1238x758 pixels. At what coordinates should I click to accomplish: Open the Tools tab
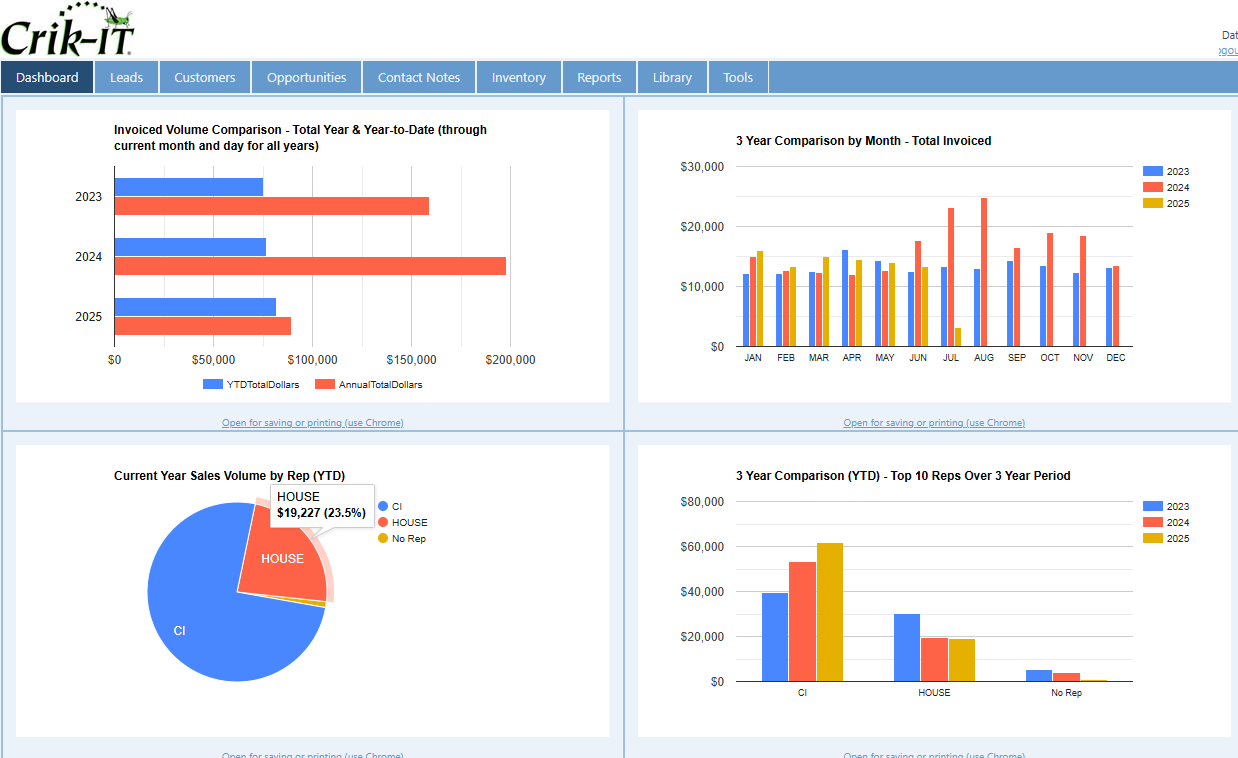[x=738, y=77]
